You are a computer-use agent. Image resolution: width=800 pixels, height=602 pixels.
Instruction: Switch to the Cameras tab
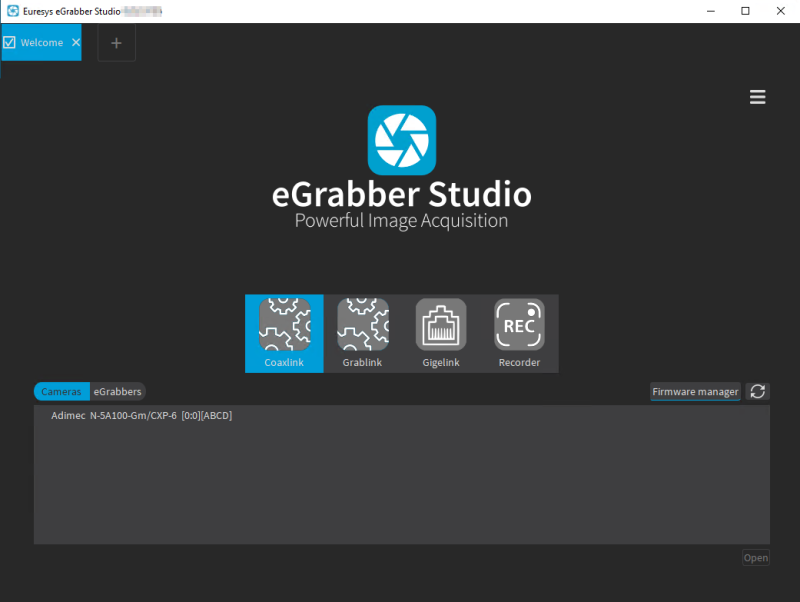pyautogui.click(x=60, y=391)
